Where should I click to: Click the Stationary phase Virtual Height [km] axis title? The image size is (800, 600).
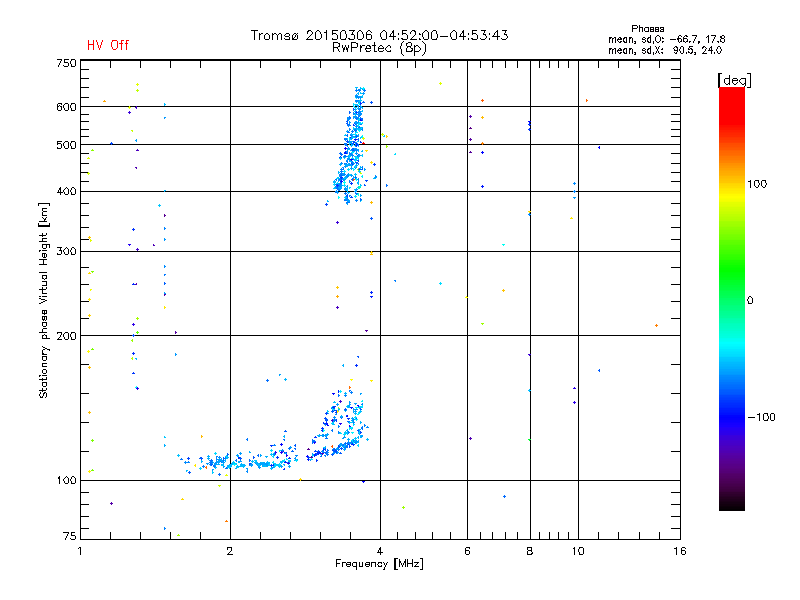tap(44, 300)
